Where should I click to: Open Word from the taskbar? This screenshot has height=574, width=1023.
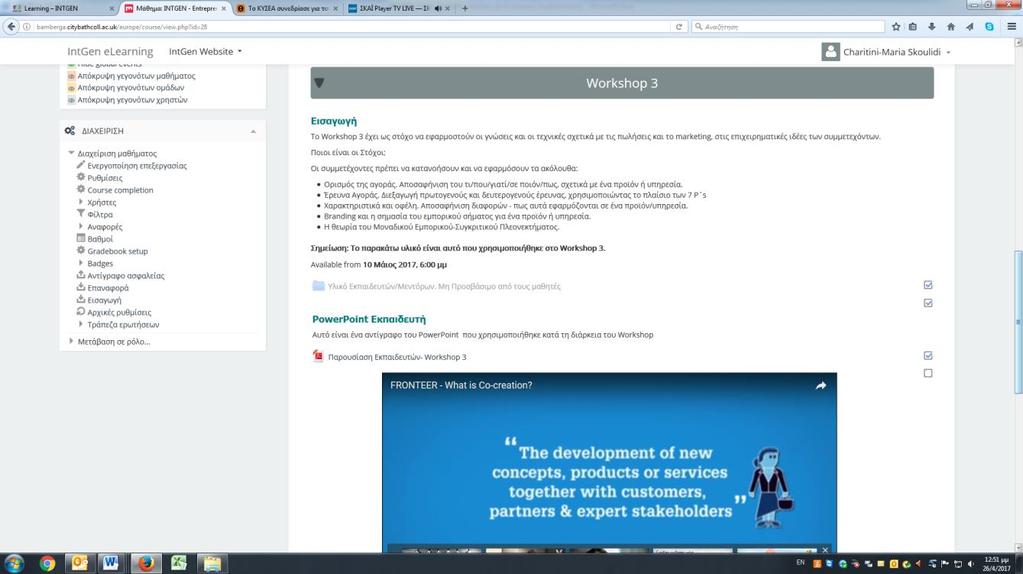112,563
